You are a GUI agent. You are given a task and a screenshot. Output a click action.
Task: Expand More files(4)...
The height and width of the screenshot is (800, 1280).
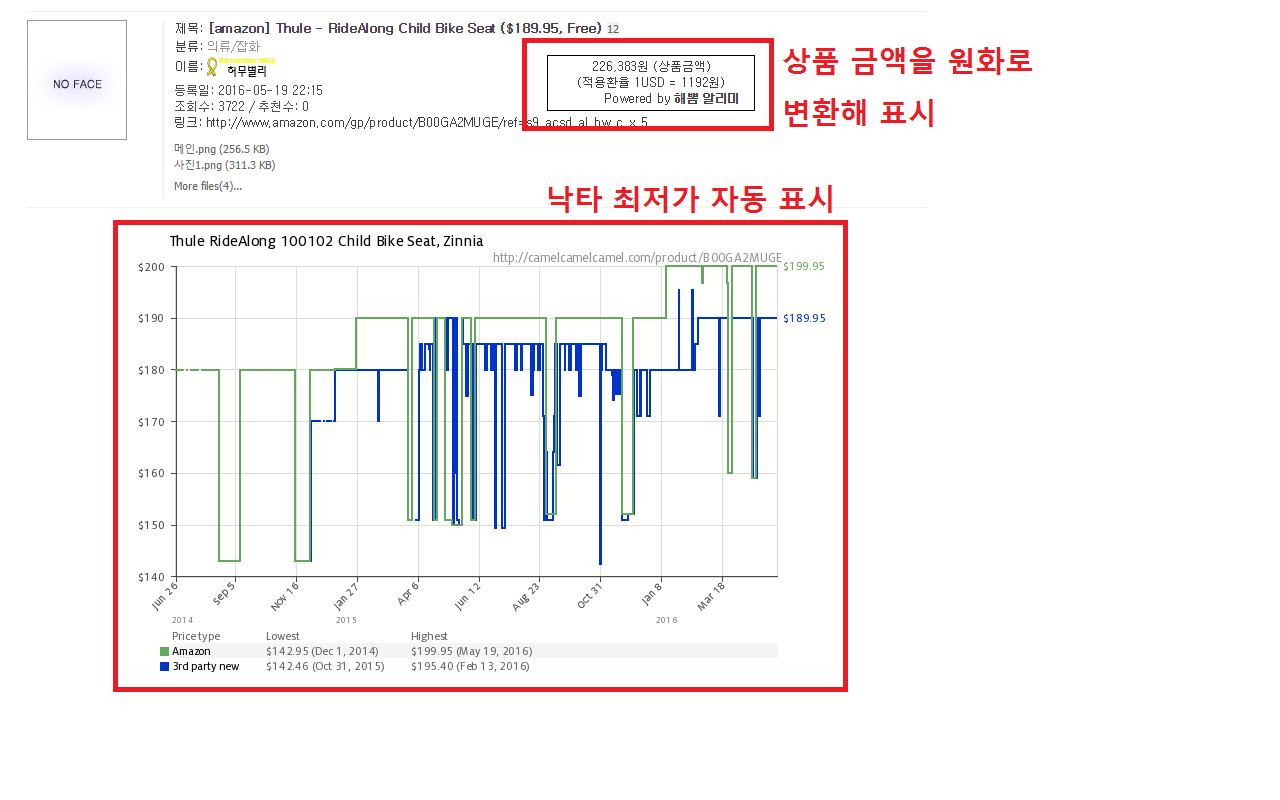pyautogui.click(x=208, y=186)
